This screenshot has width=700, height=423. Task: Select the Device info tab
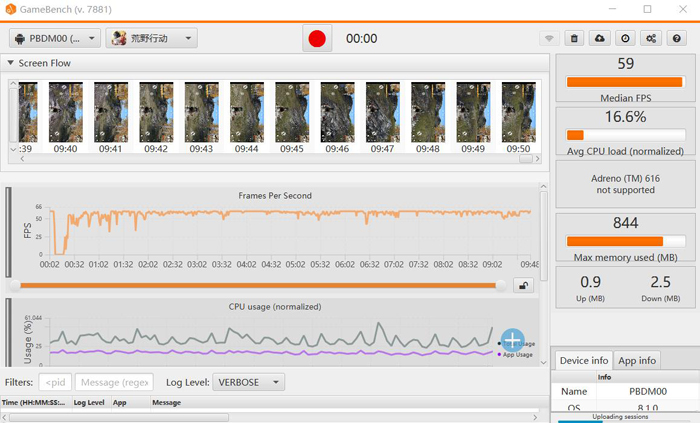pos(582,360)
